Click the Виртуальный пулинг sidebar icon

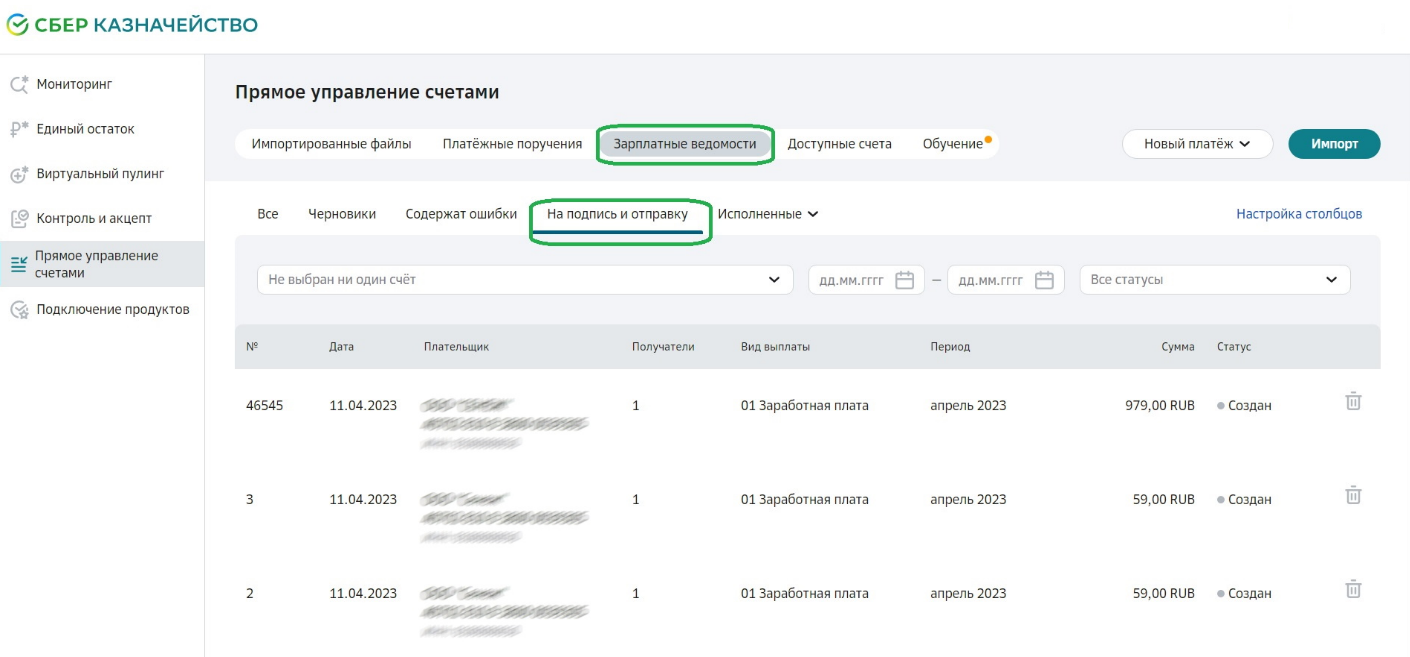[x=19, y=174]
